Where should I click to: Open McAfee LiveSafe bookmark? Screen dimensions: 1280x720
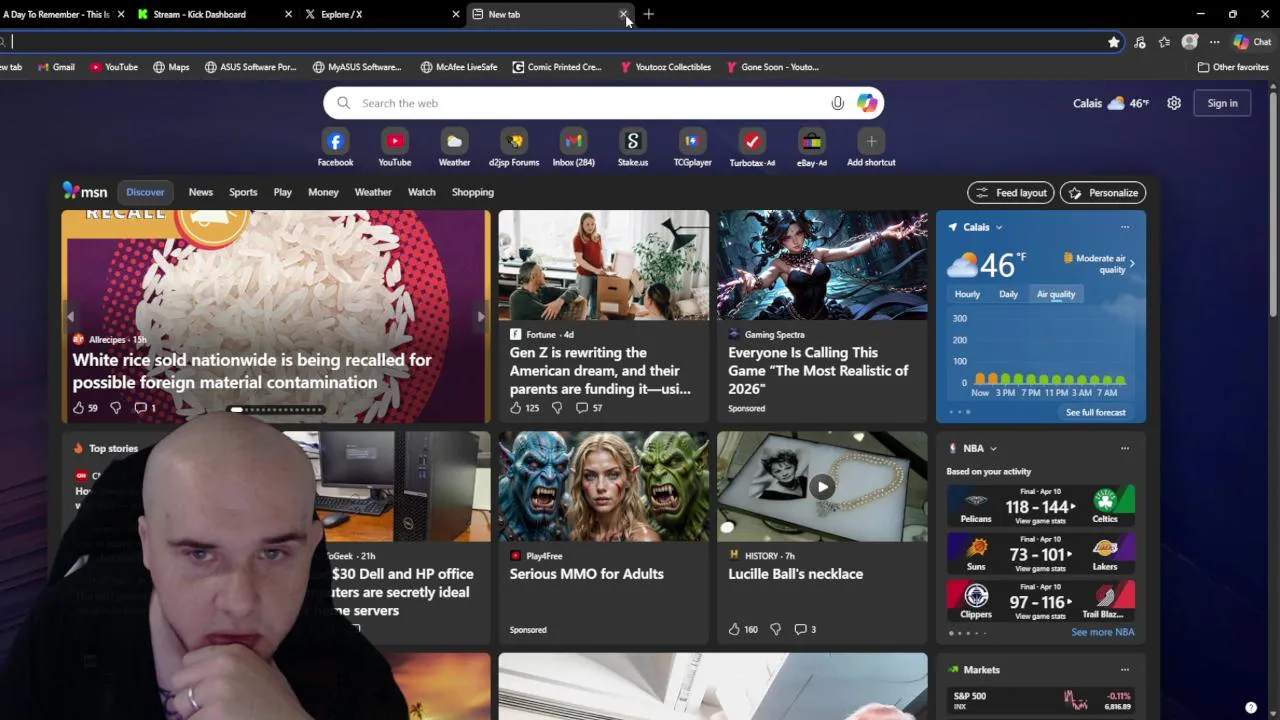click(459, 67)
